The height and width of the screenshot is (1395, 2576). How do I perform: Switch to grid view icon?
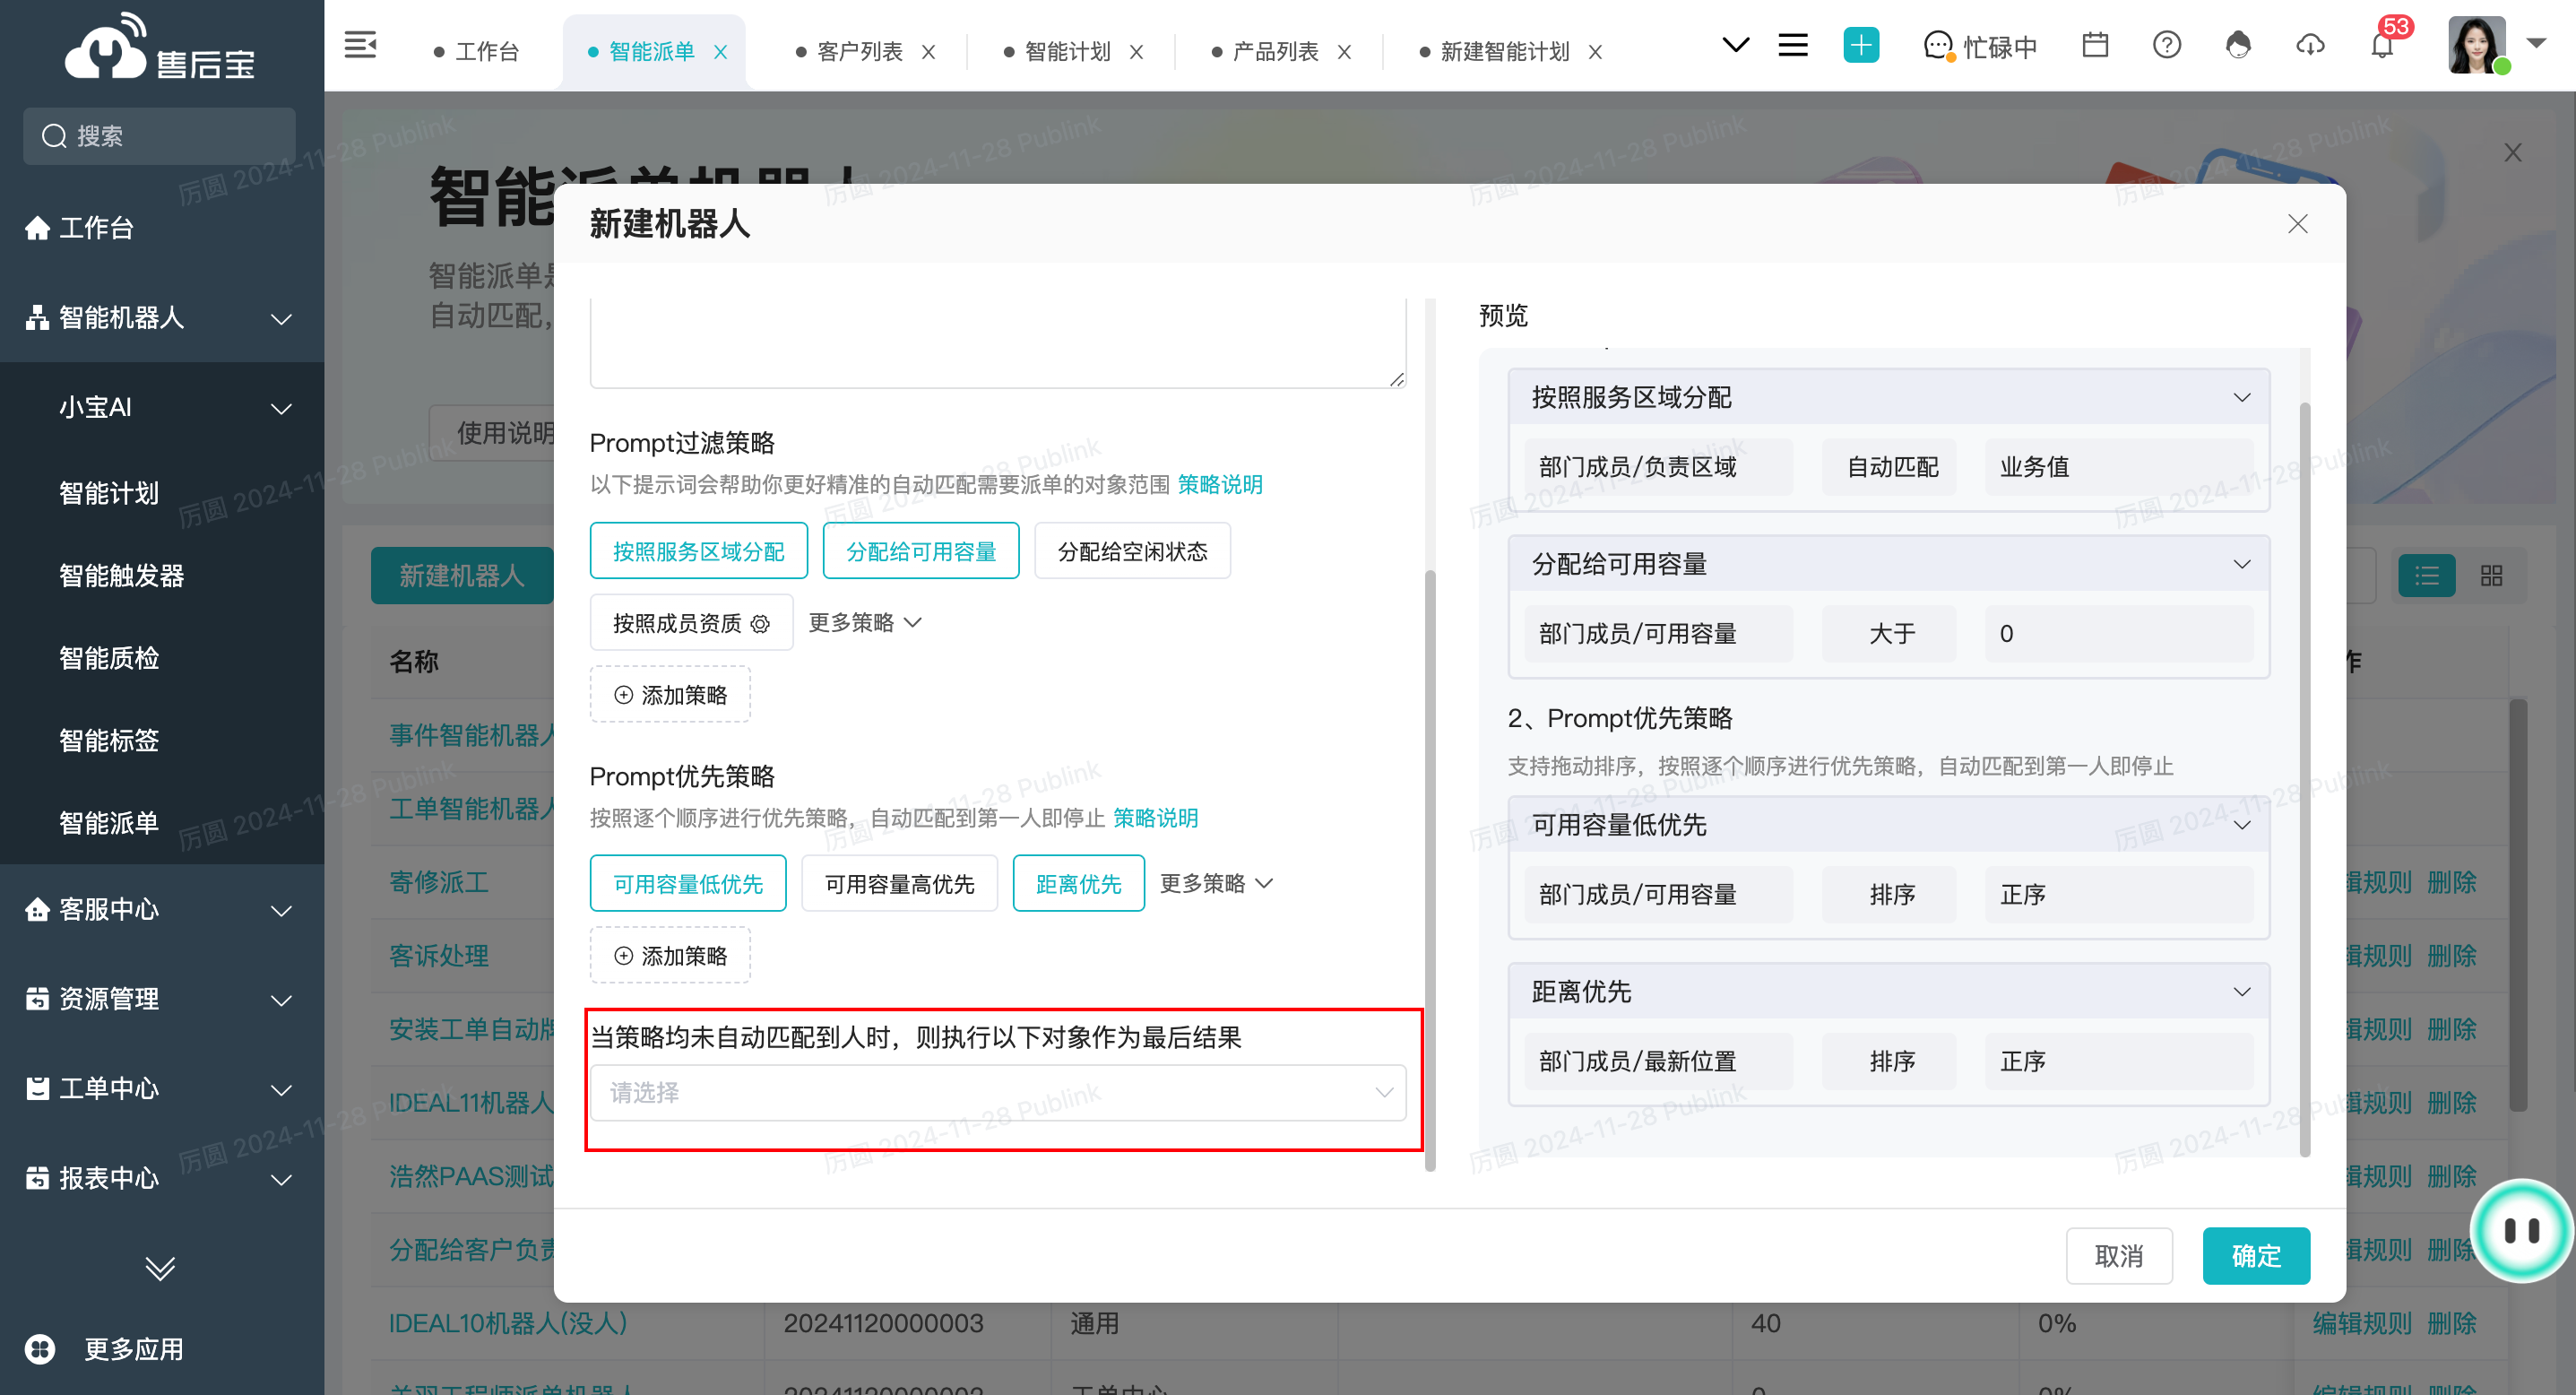click(2491, 576)
